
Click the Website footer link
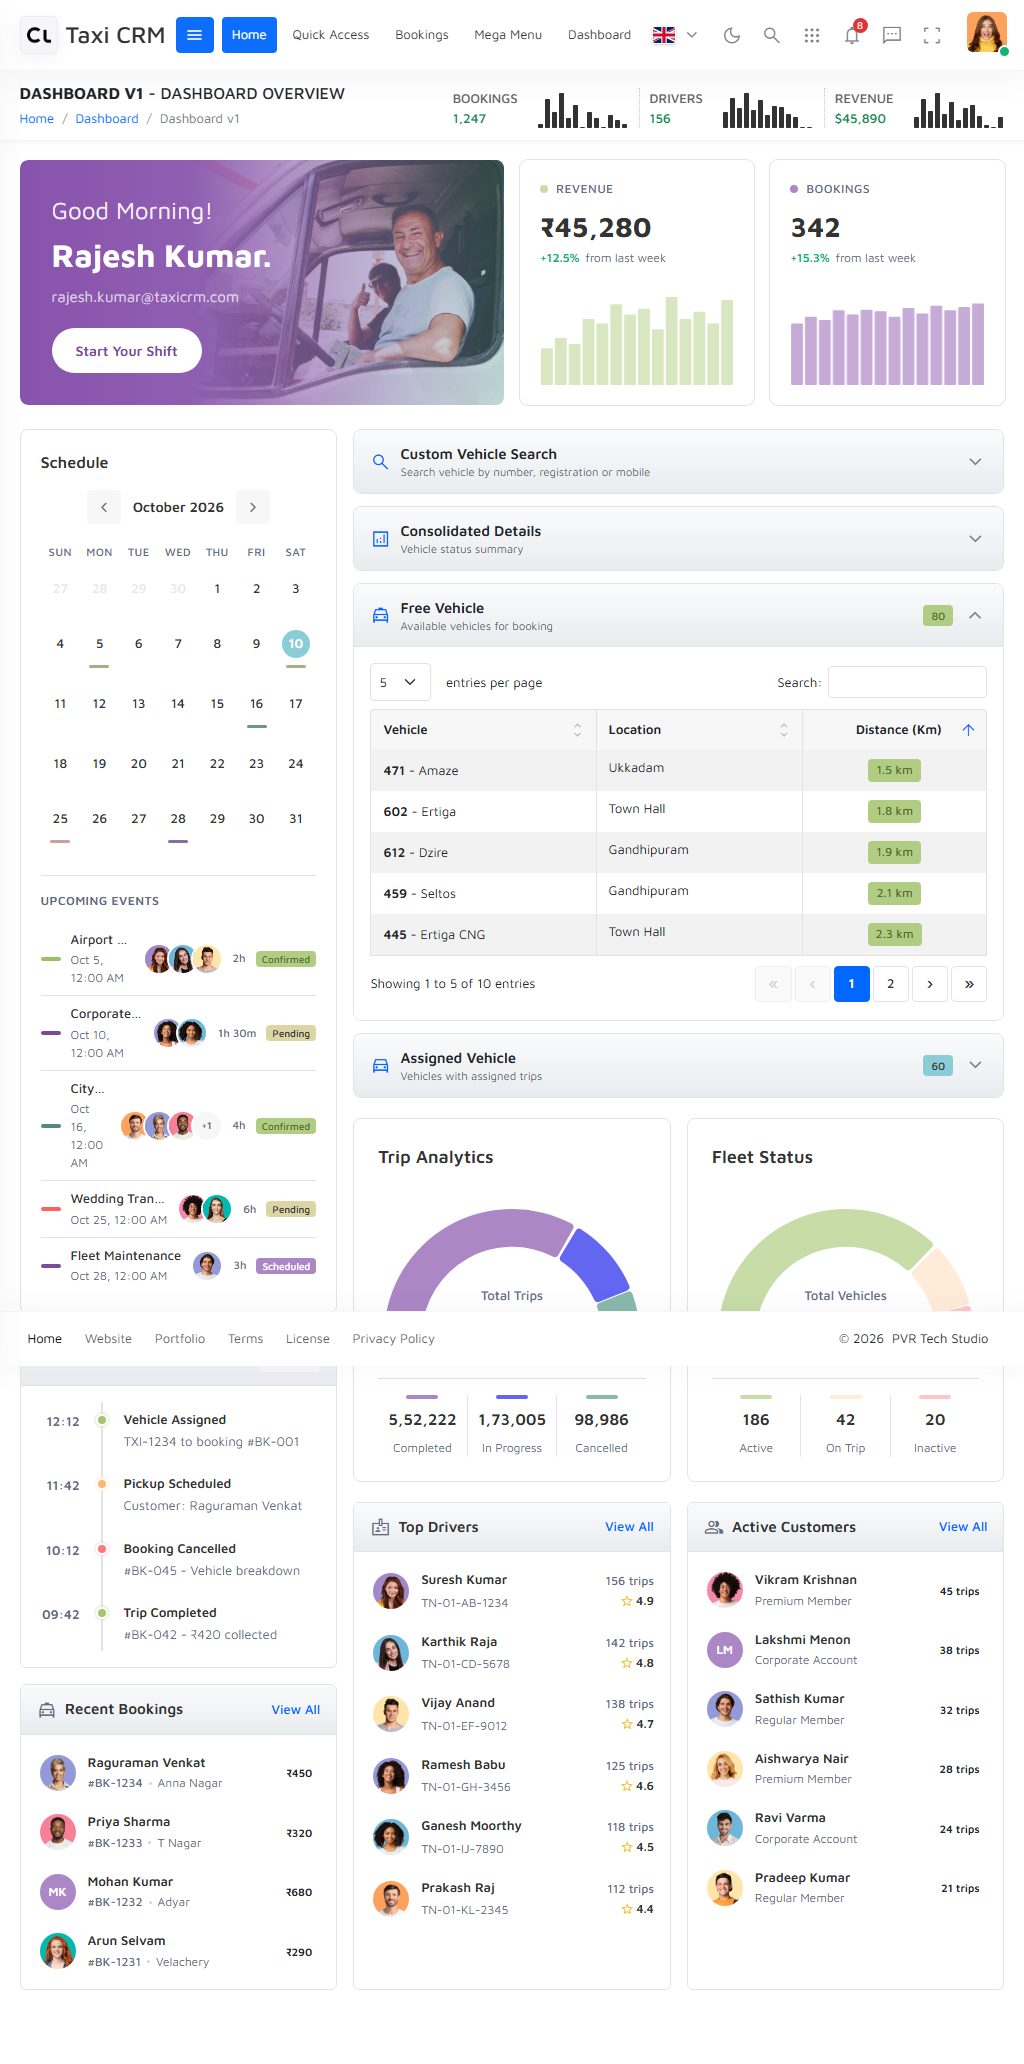coord(108,1339)
